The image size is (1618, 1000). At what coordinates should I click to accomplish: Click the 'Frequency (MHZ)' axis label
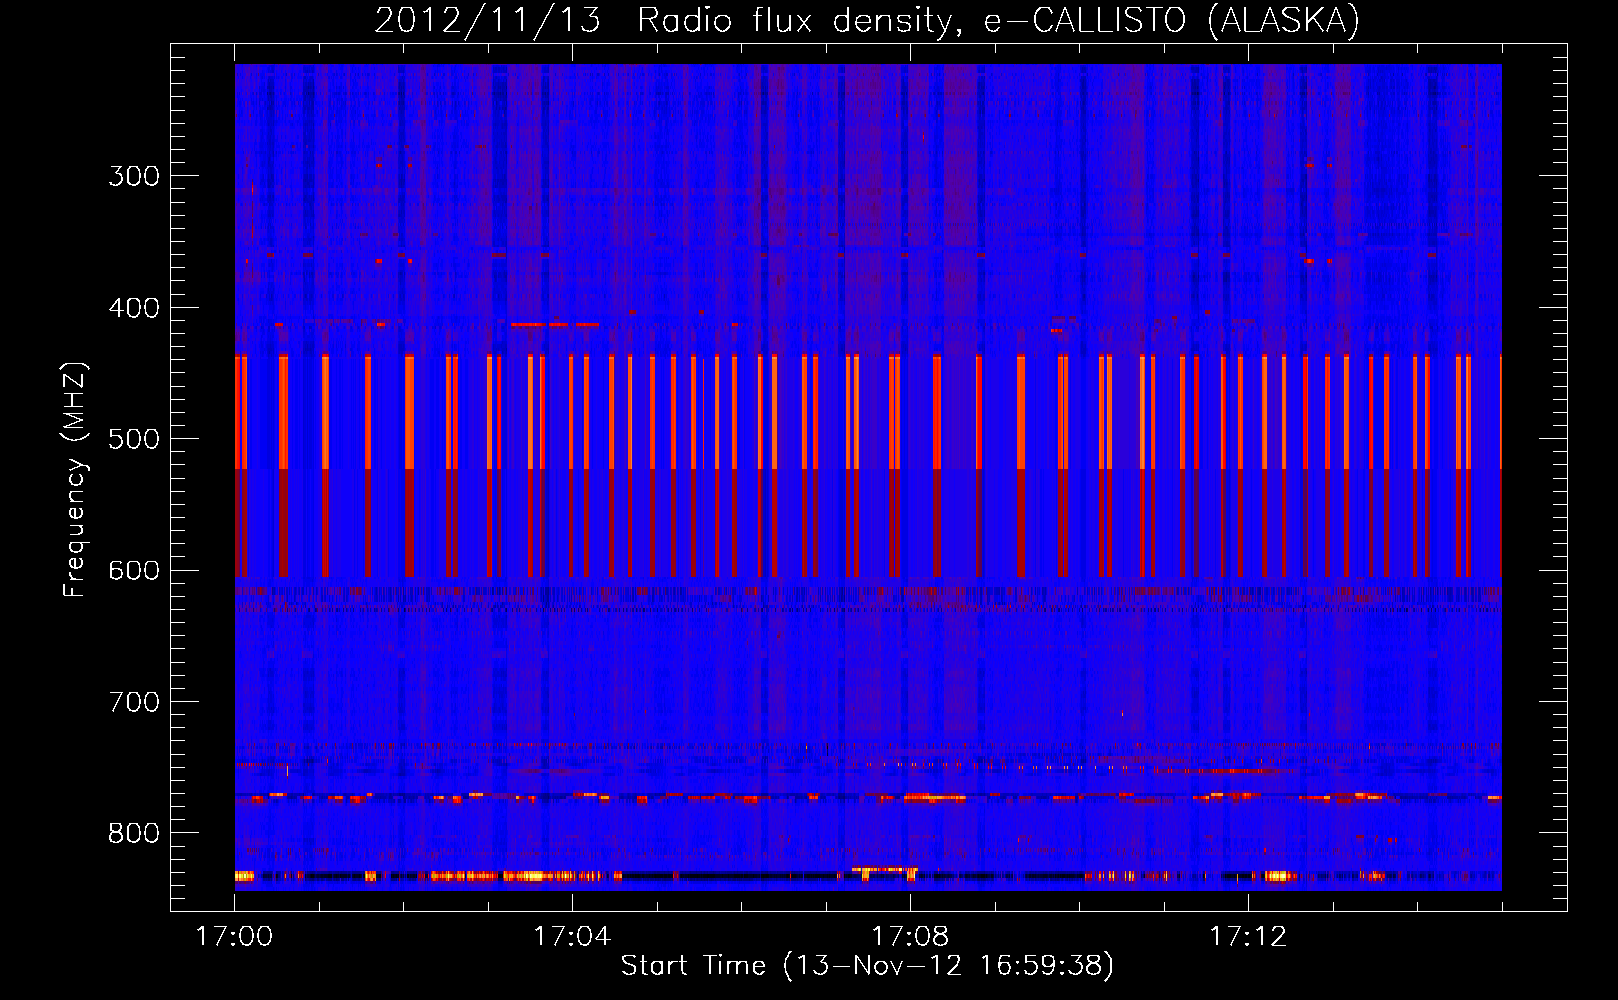tap(75, 480)
